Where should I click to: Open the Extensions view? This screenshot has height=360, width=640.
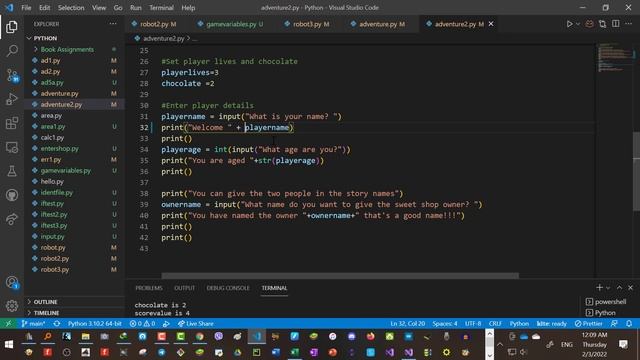tap(12, 123)
